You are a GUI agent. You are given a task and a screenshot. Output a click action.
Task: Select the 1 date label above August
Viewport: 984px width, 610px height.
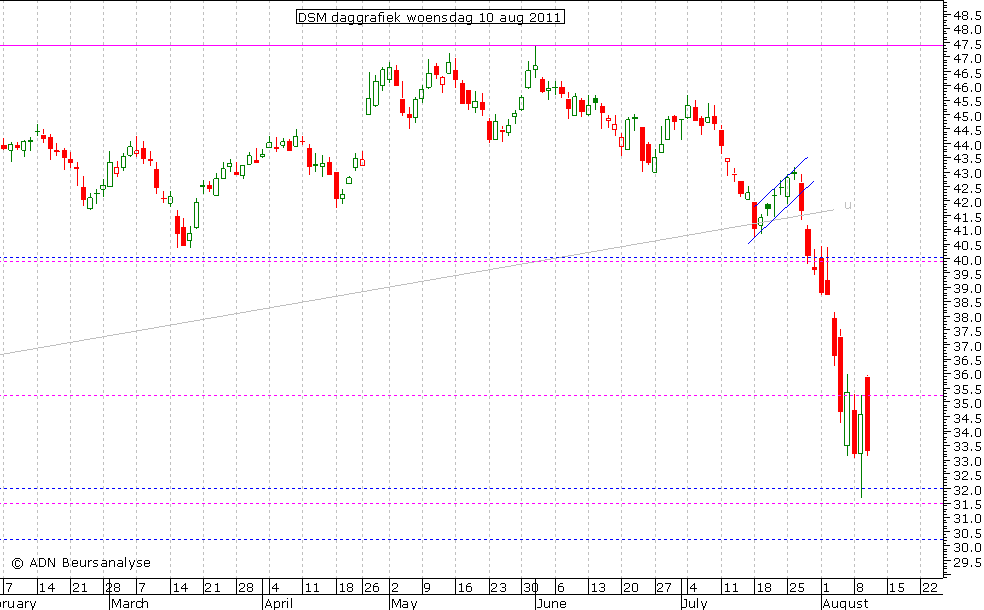pos(826,588)
